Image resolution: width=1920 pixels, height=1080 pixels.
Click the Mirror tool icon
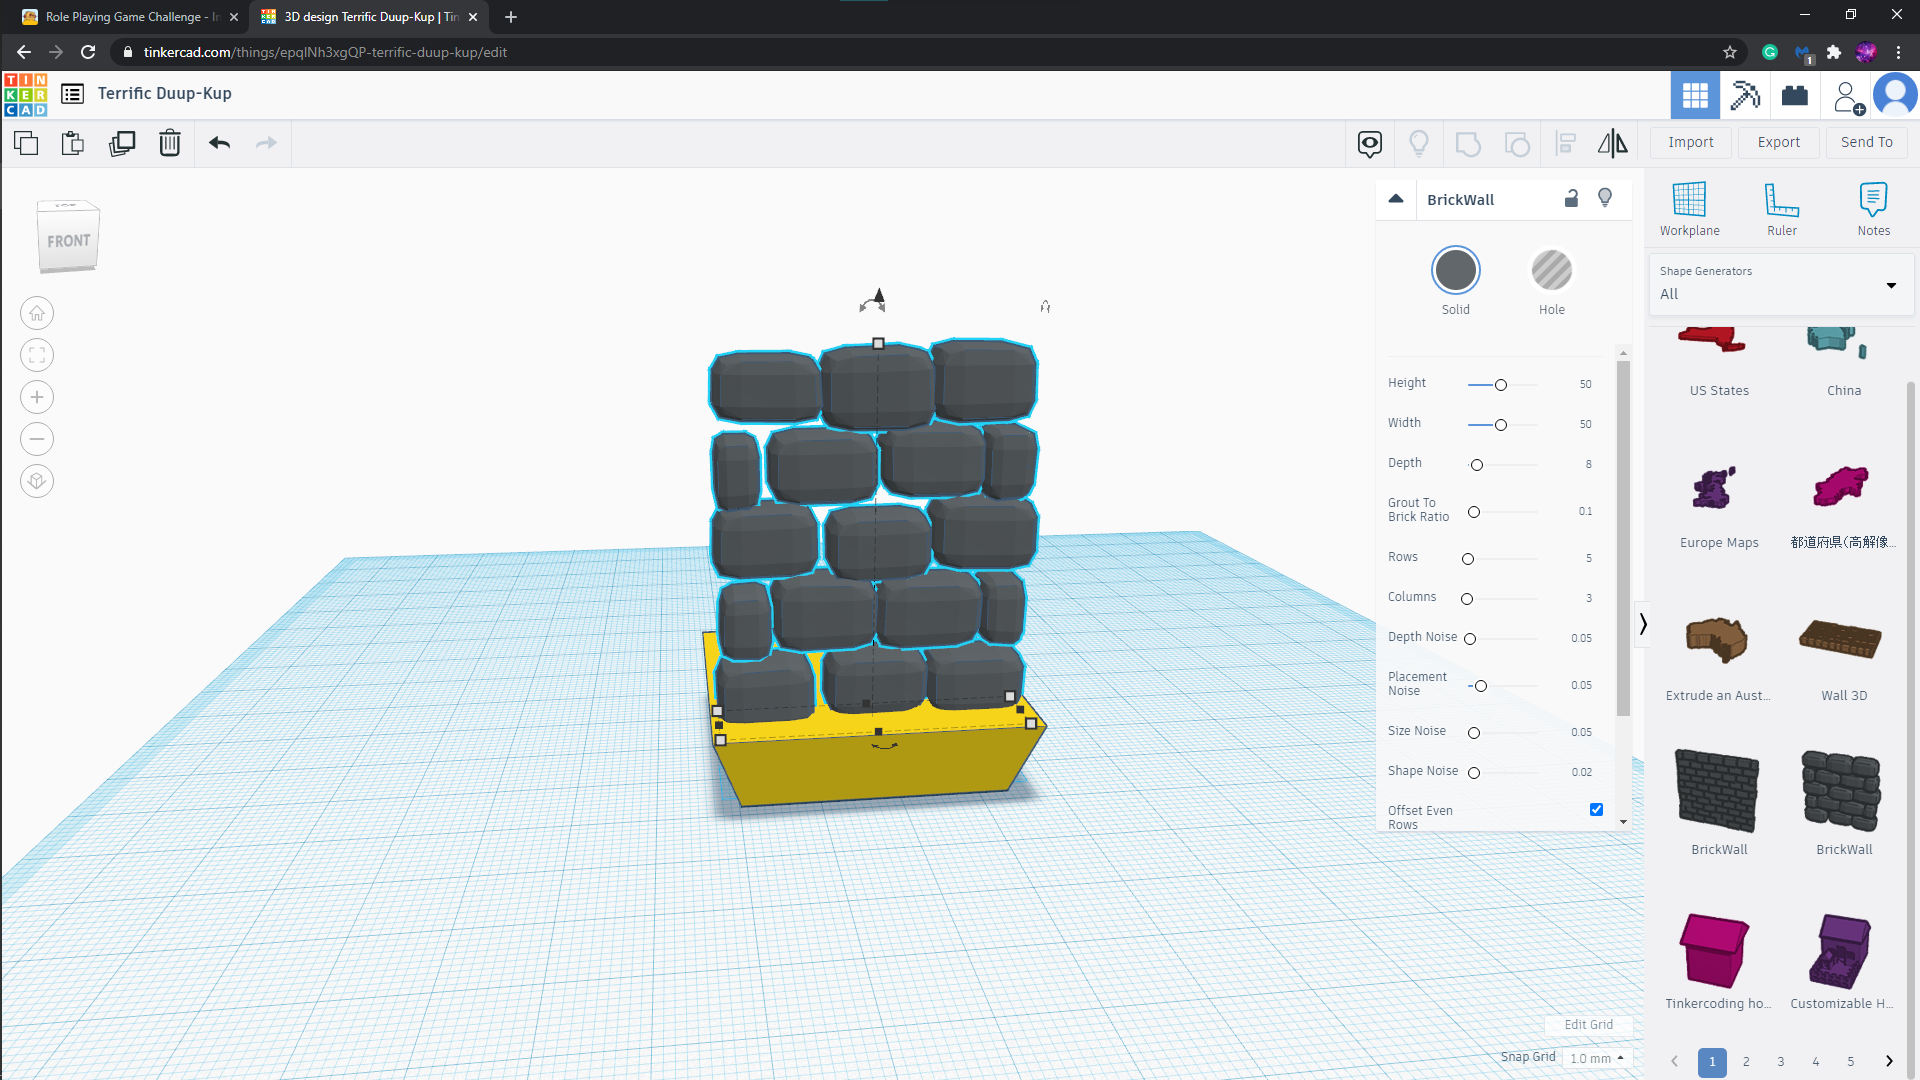click(x=1613, y=144)
